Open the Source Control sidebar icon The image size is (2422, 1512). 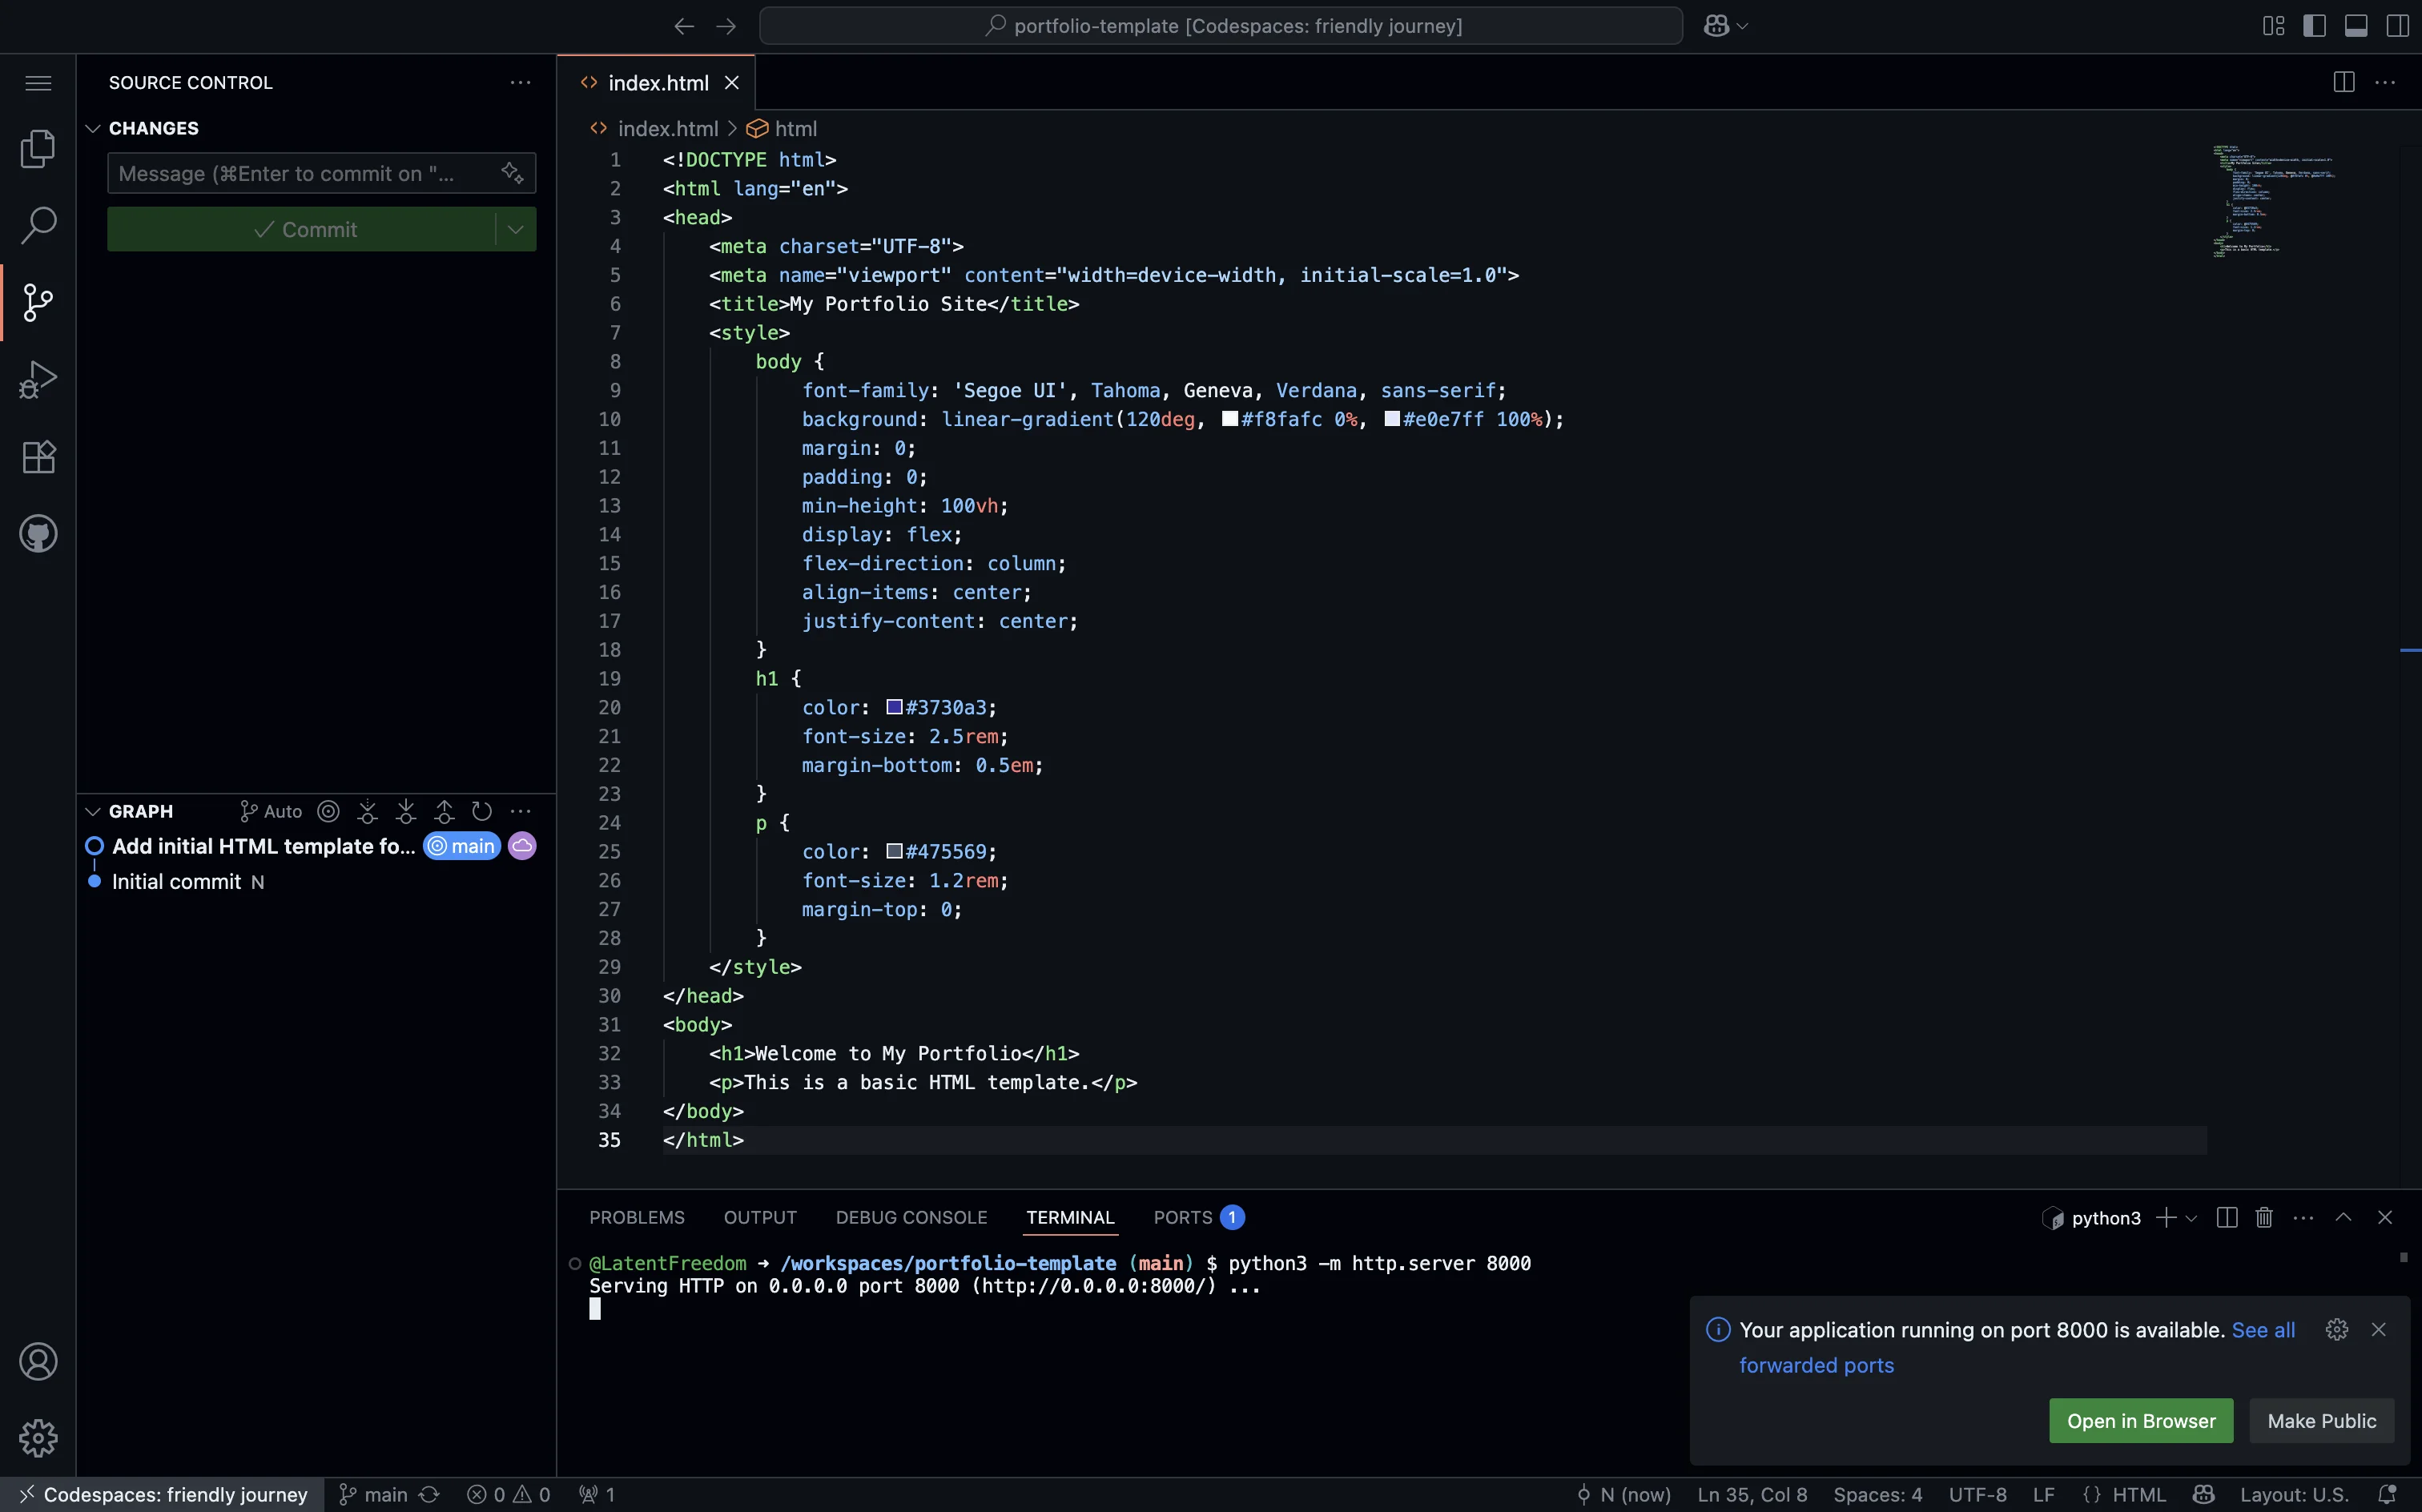(38, 301)
